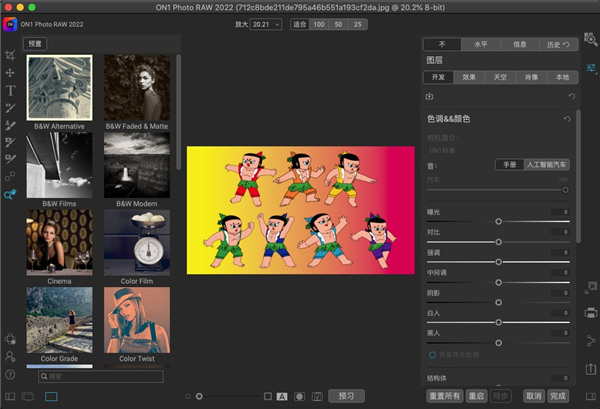Click the reset-all arrow above Tone & Color
This screenshot has height=409, width=600.
tap(572, 96)
